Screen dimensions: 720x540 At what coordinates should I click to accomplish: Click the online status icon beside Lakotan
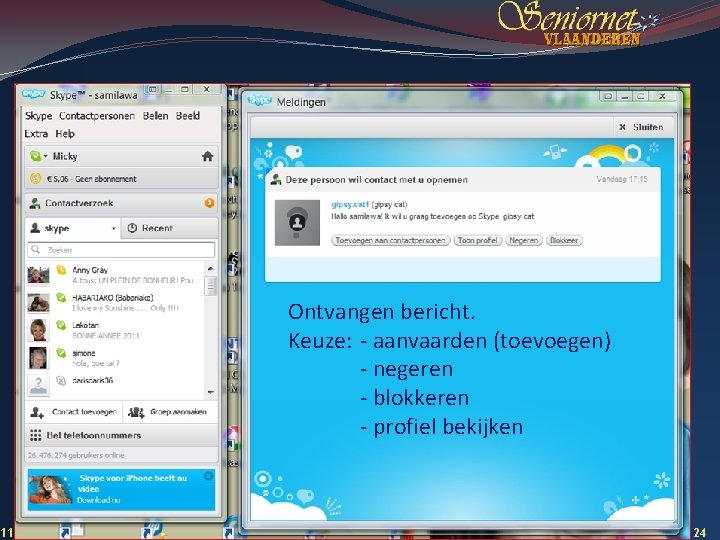click(x=61, y=325)
